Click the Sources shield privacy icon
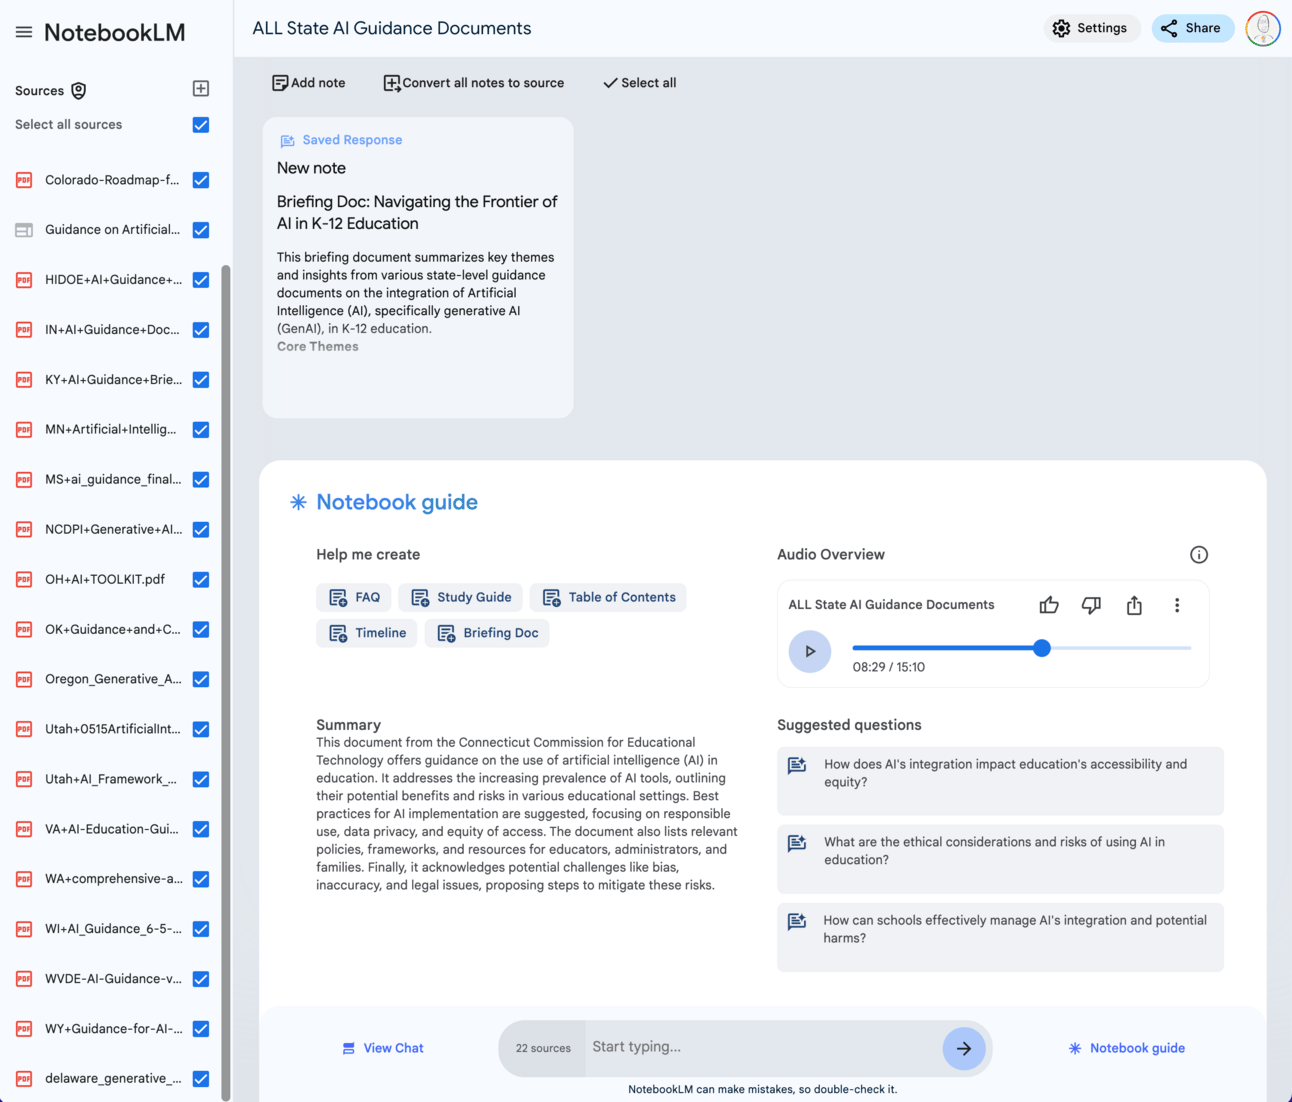Screen dimensions: 1292x1102 pos(79,91)
